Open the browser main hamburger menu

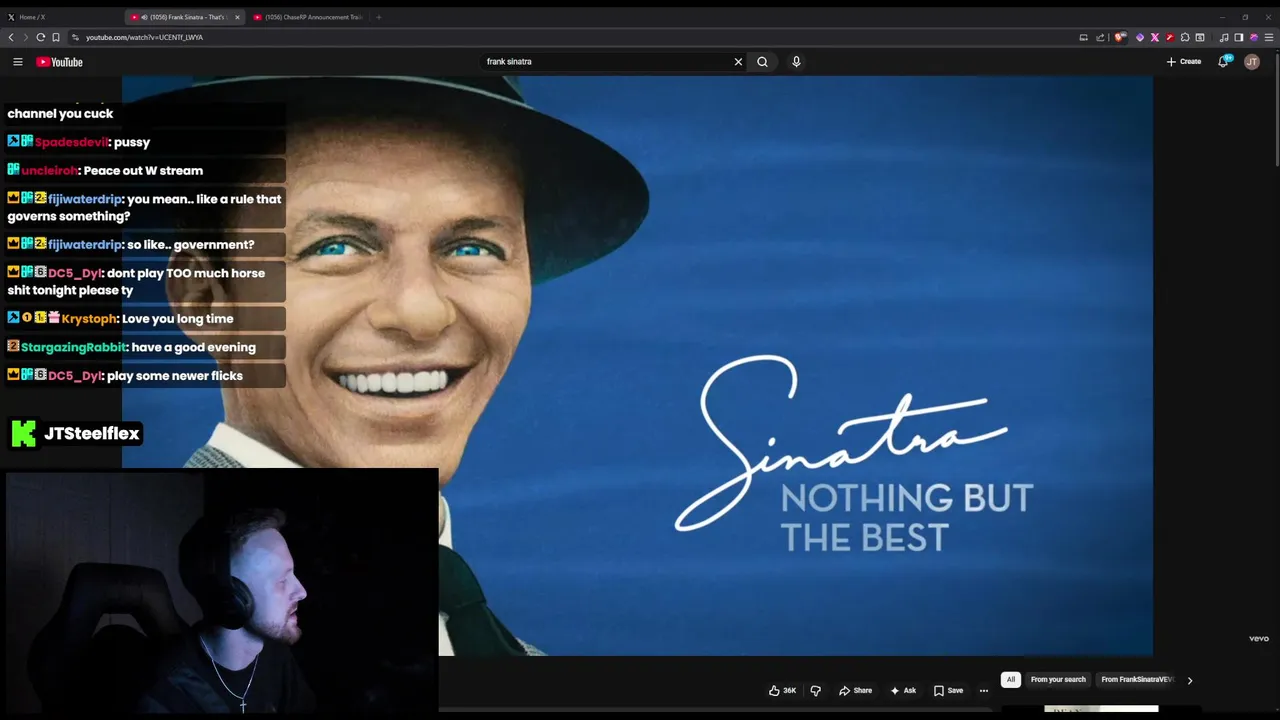point(1270,37)
